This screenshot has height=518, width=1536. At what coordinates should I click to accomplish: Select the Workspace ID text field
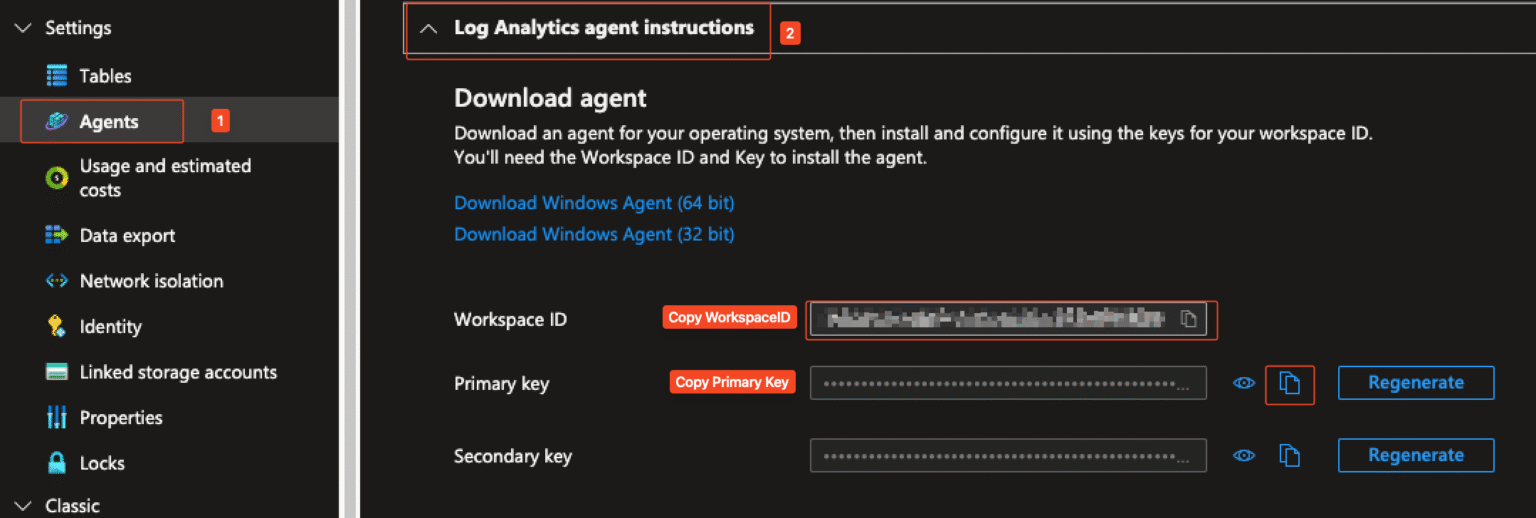point(1008,319)
